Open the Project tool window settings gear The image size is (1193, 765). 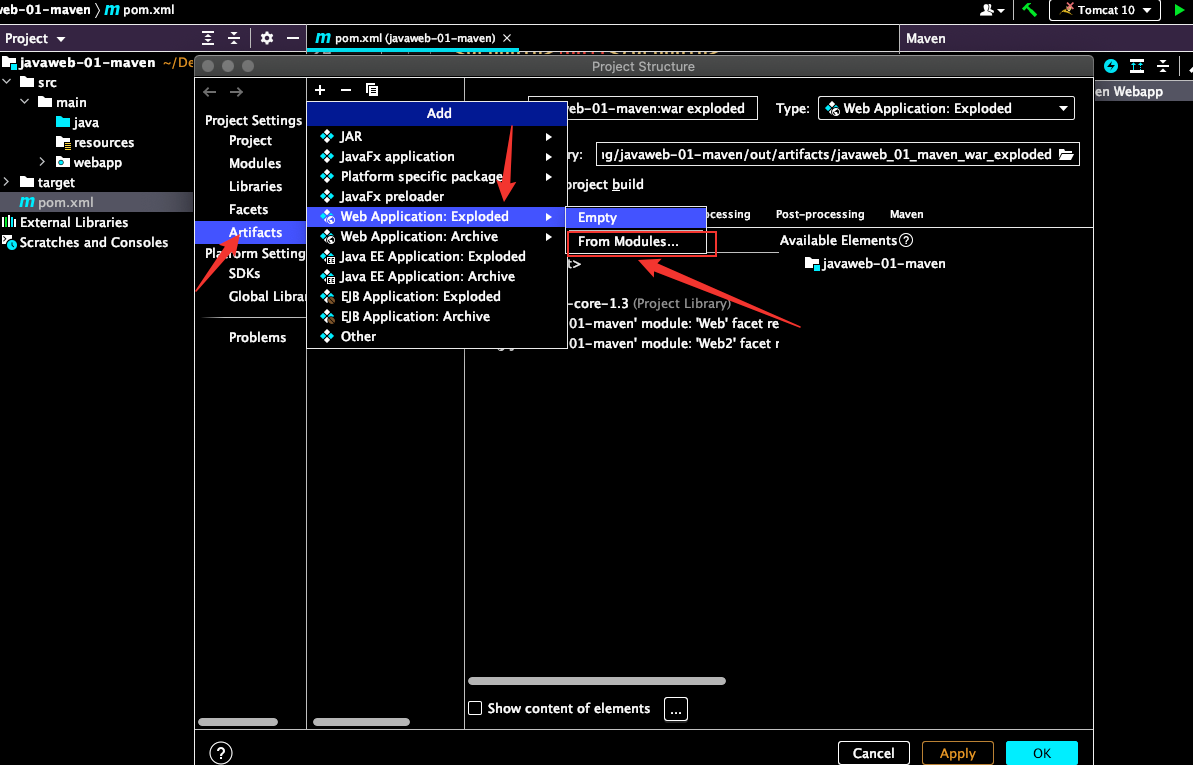[x=267, y=38]
